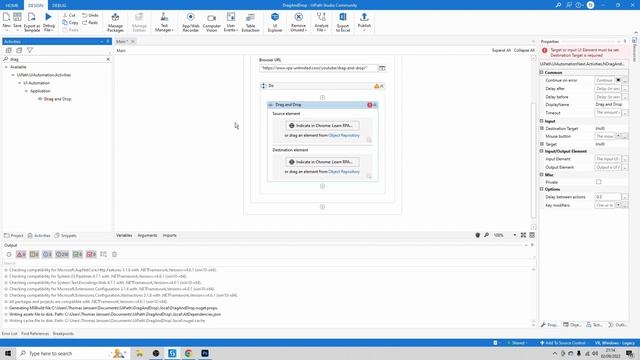Switch to the Project panel tab
Viewport: 640px width, 360px height.
[x=13, y=236]
